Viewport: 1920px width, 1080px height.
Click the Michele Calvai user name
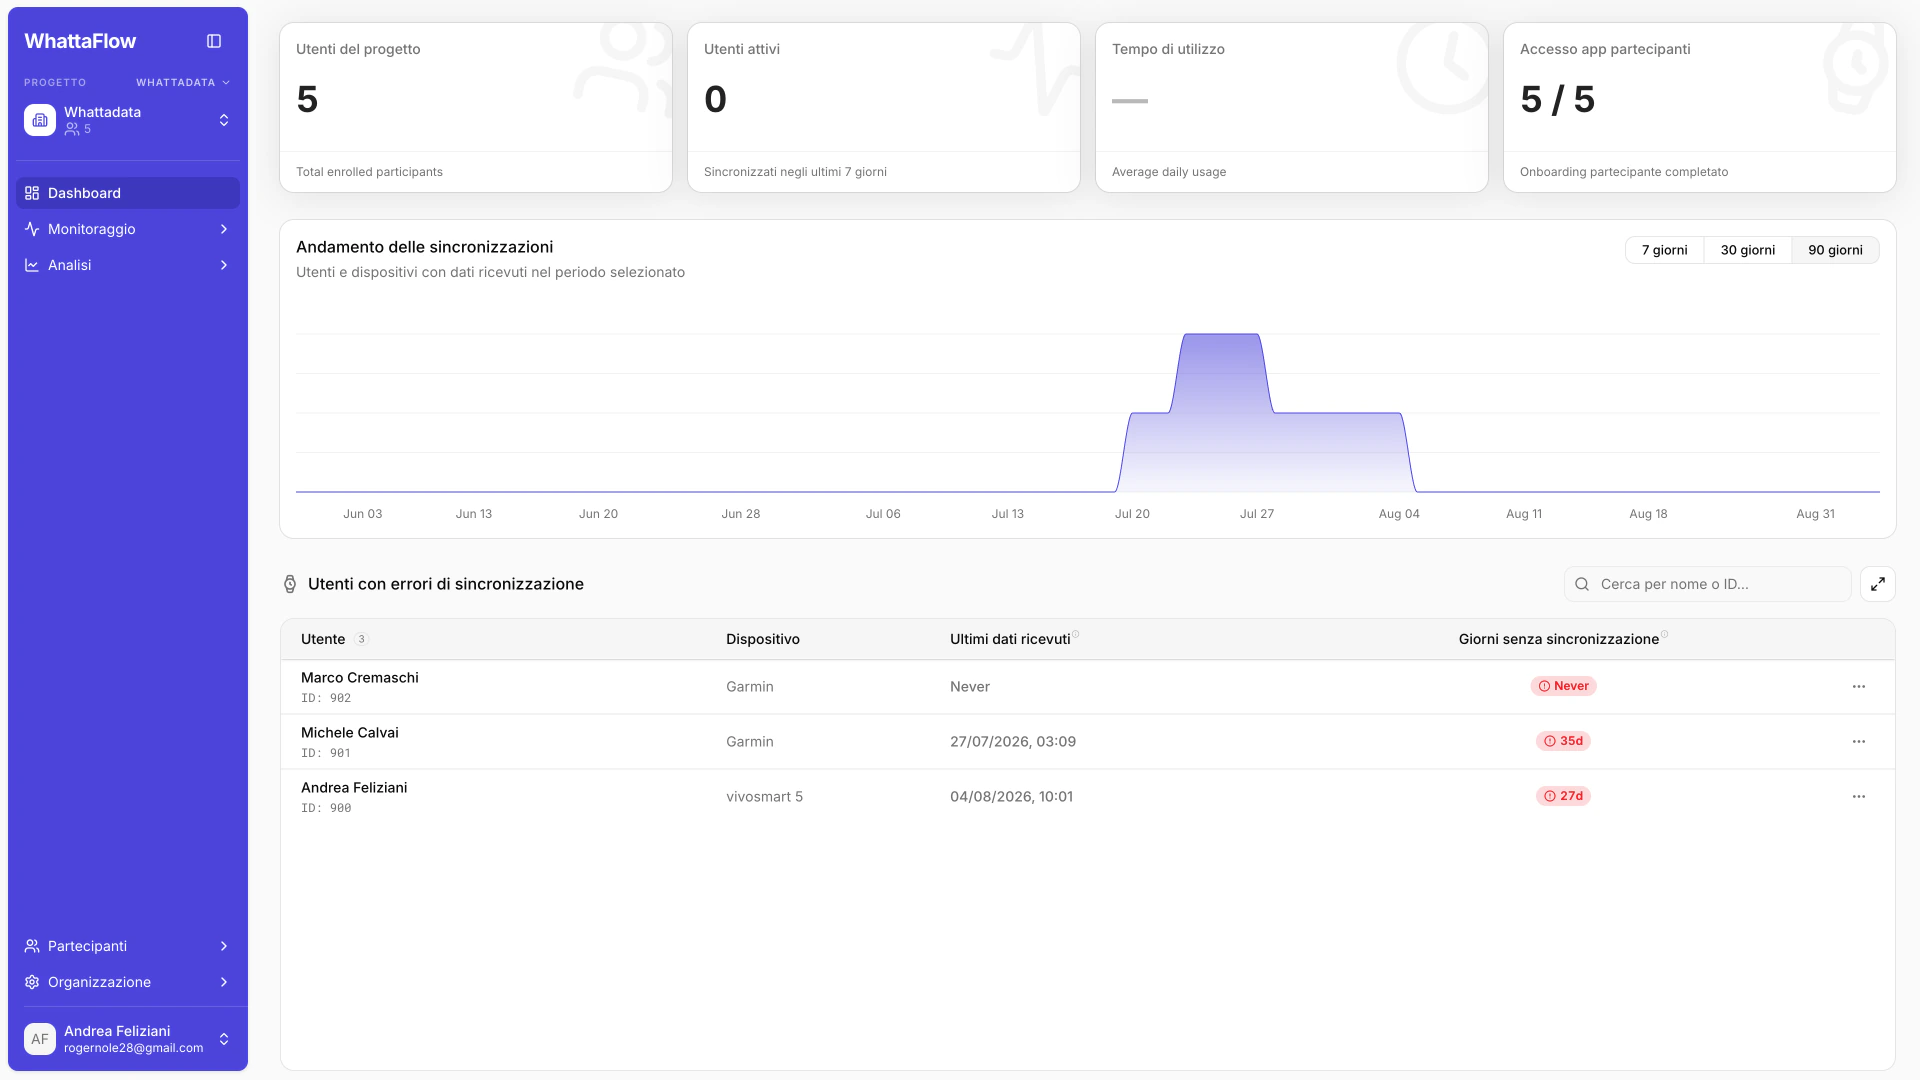pyautogui.click(x=350, y=732)
